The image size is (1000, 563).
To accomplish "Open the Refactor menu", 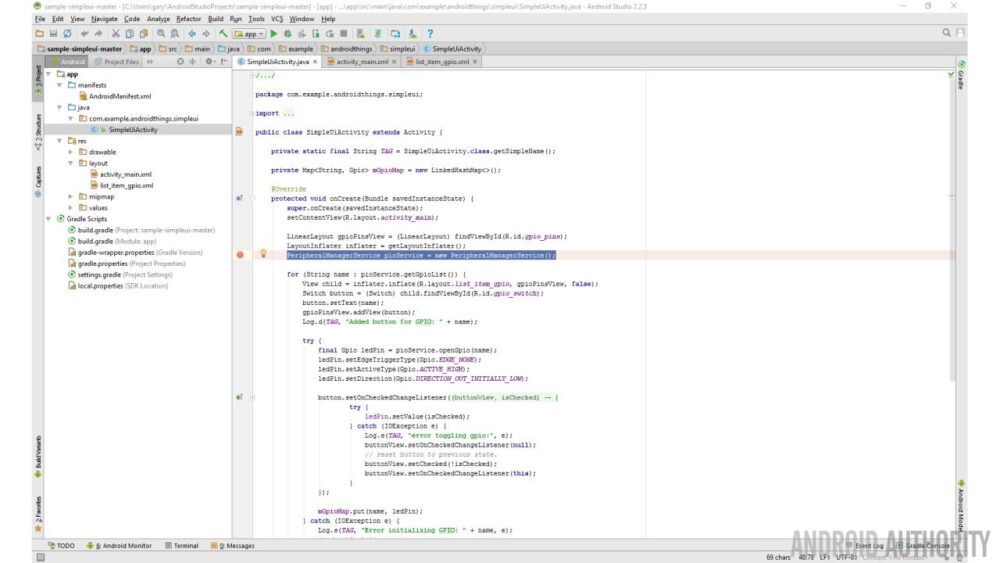I will (x=188, y=19).
